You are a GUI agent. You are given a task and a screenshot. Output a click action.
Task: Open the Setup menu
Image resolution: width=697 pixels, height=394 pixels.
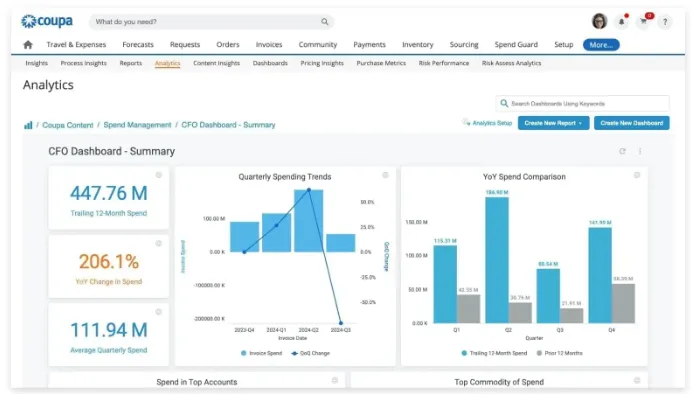[x=564, y=44]
